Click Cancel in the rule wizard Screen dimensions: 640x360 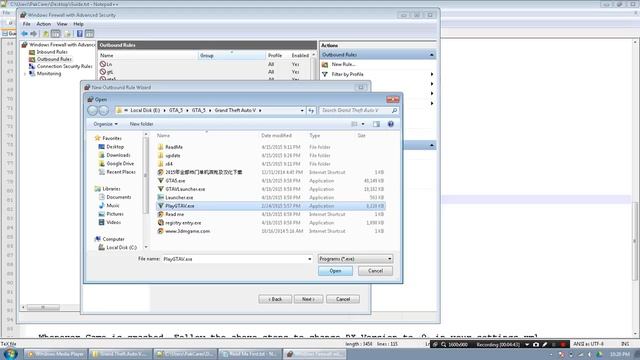(343, 299)
